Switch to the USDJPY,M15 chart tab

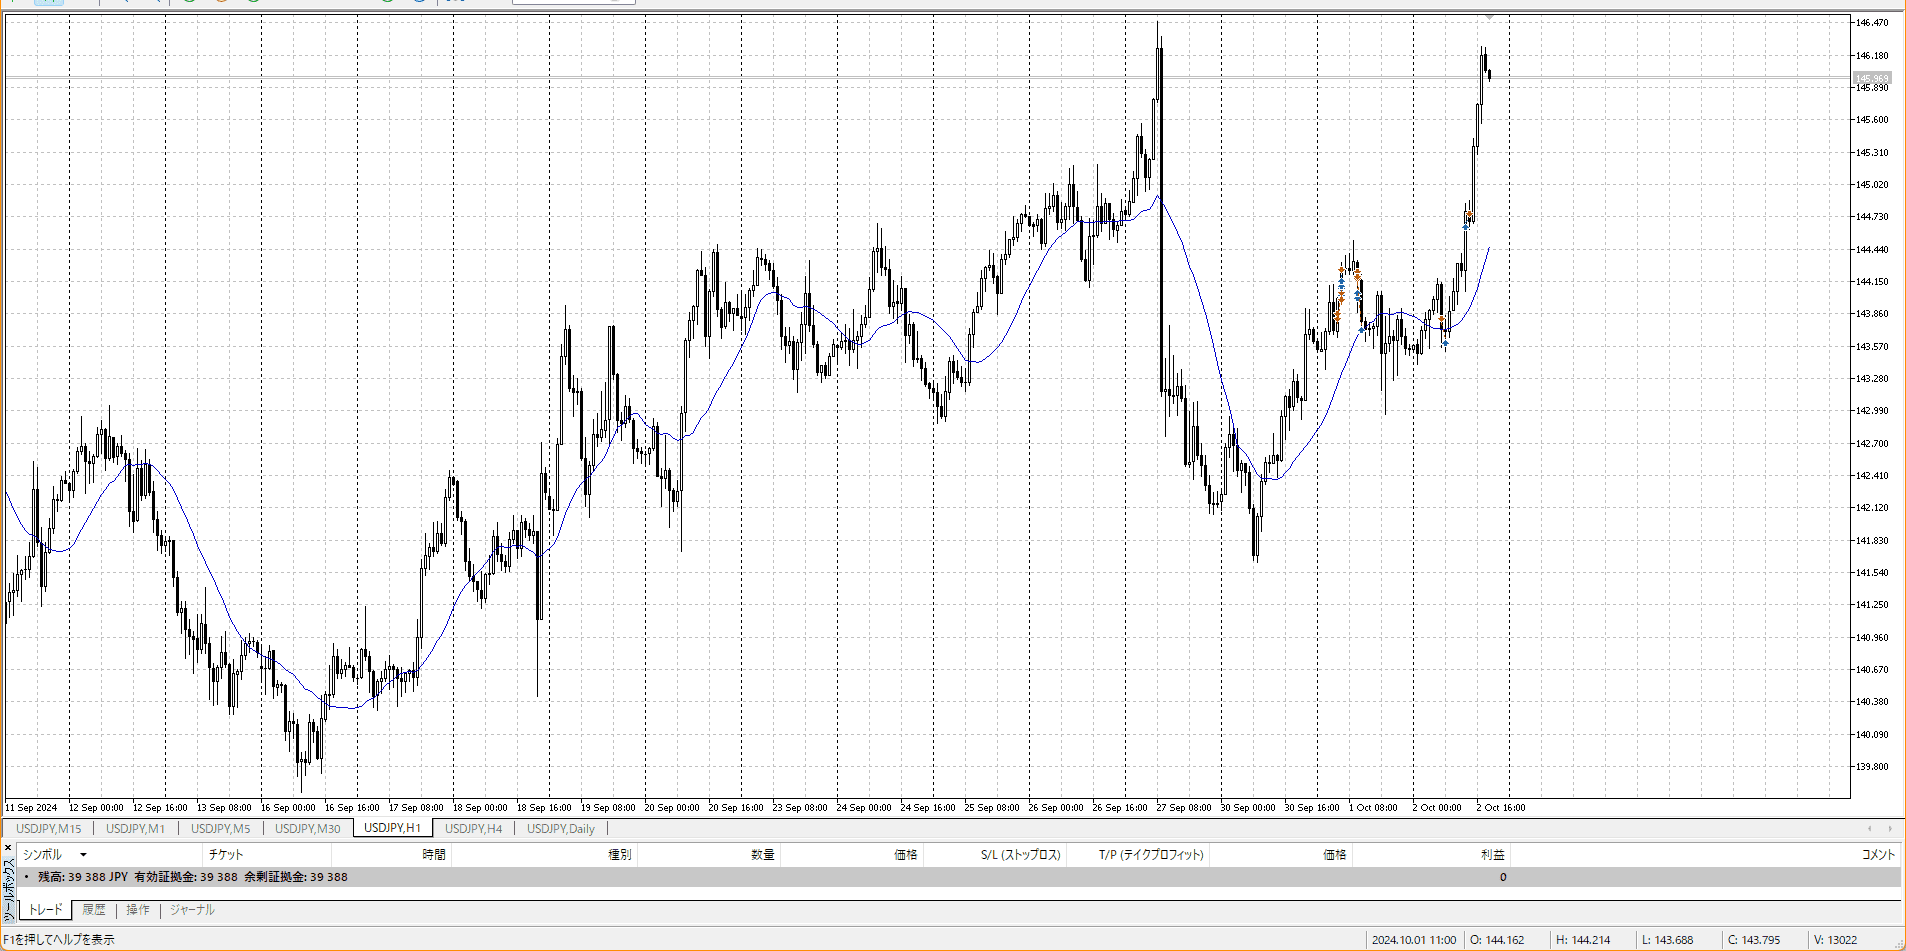(x=48, y=829)
